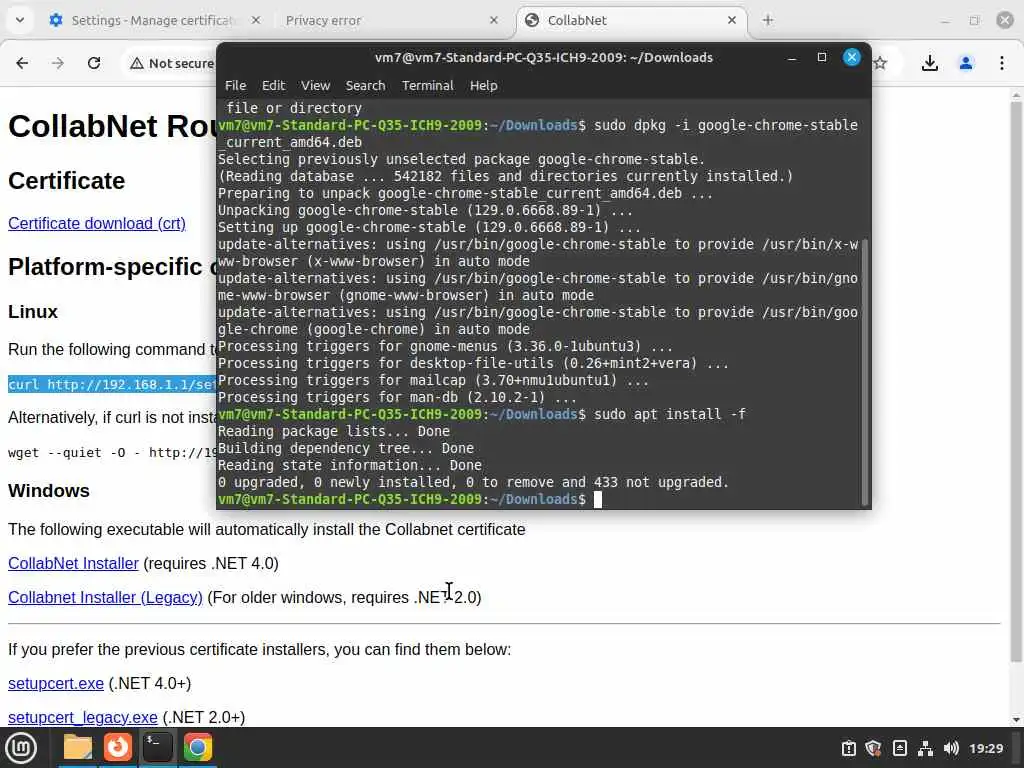Open the Linux Mint start menu

coord(21,748)
